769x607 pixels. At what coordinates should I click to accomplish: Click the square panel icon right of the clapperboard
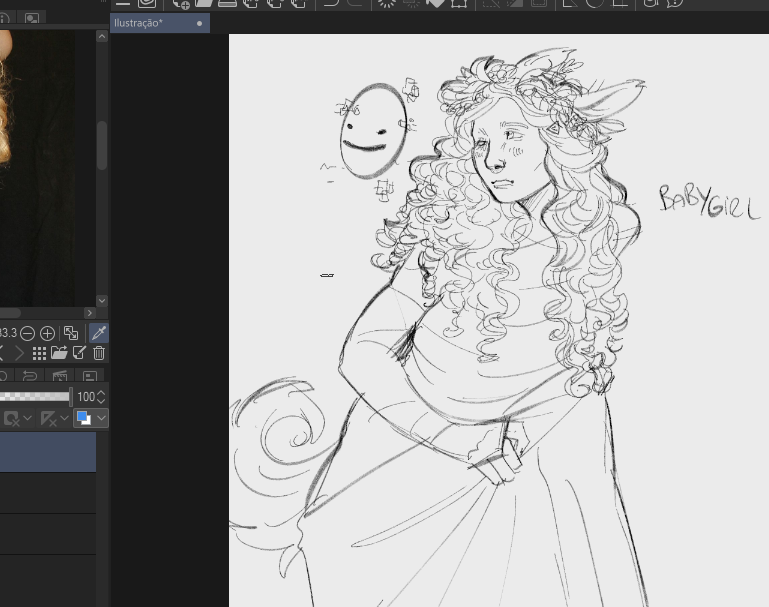point(89,376)
